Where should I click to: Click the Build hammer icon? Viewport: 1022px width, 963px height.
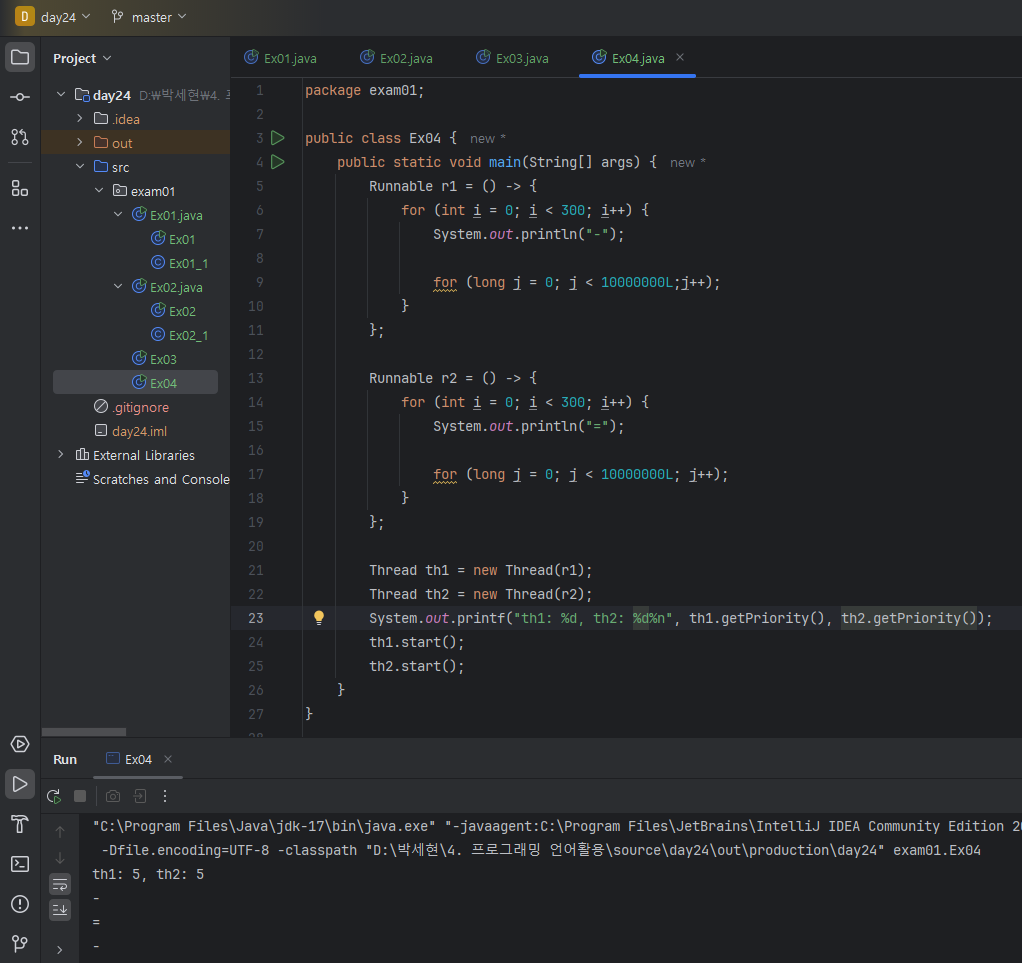[x=20, y=824]
